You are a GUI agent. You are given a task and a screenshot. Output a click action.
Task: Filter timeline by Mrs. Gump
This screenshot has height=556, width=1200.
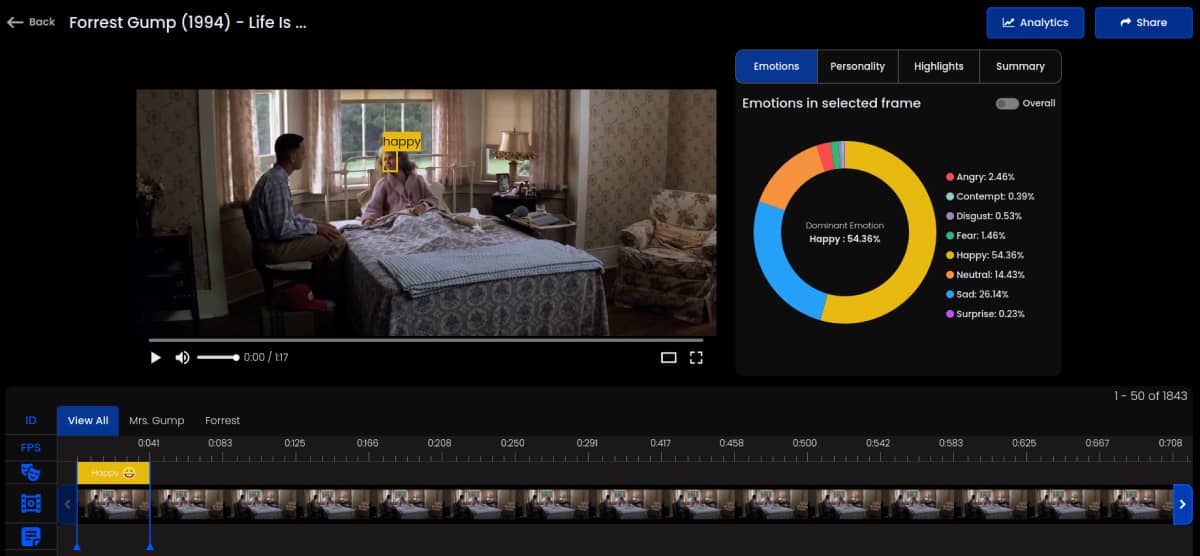(x=157, y=420)
